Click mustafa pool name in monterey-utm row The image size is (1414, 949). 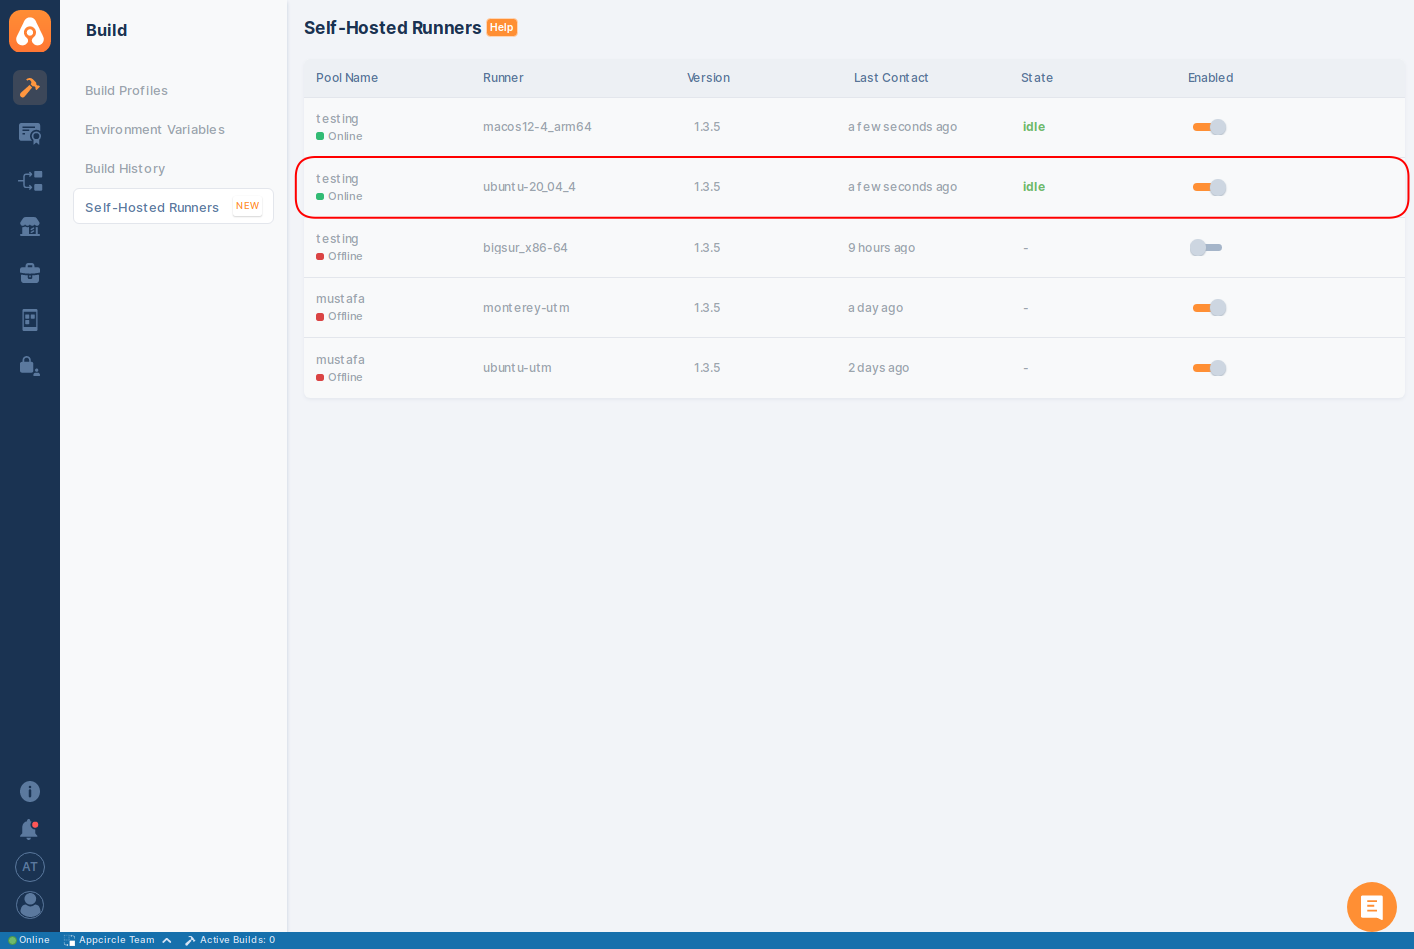(340, 299)
